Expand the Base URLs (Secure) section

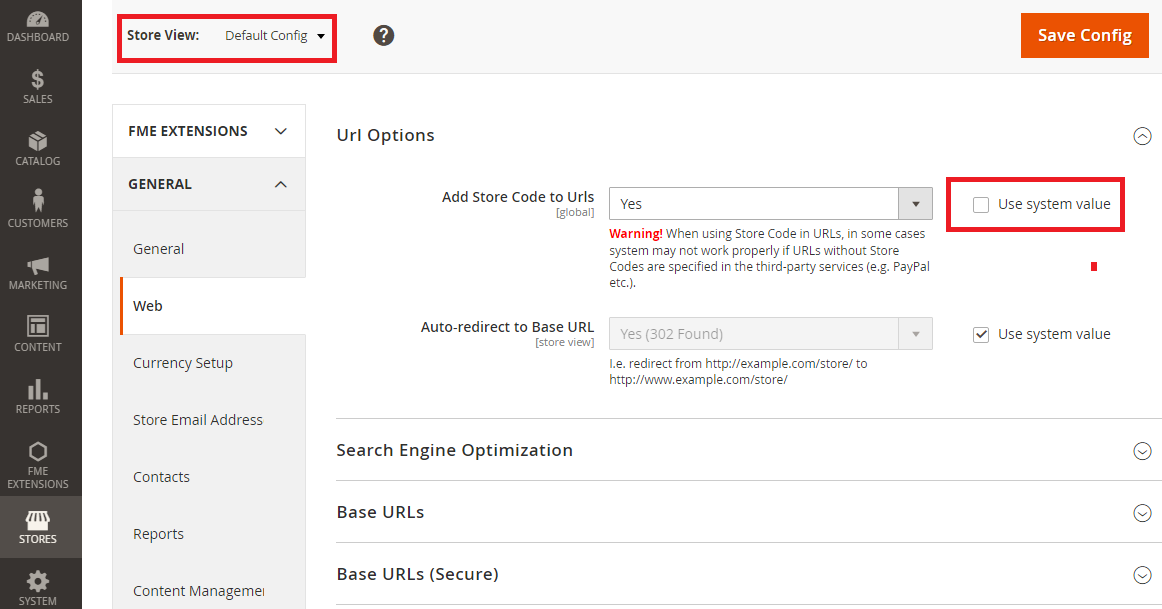(x=1142, y=575)
